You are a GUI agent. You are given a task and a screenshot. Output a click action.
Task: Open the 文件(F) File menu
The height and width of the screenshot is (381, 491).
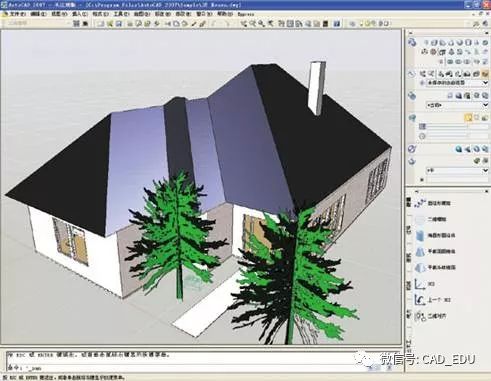pos(17,14)
